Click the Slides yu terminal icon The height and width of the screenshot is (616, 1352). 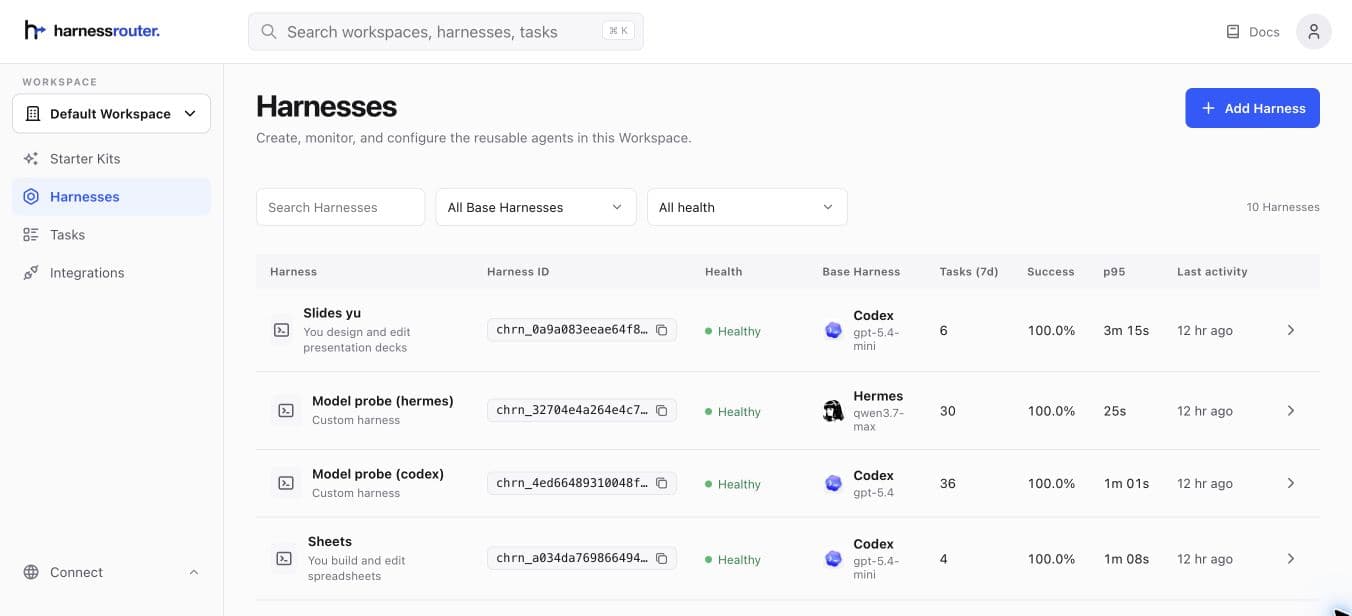[x=282, y=330]
